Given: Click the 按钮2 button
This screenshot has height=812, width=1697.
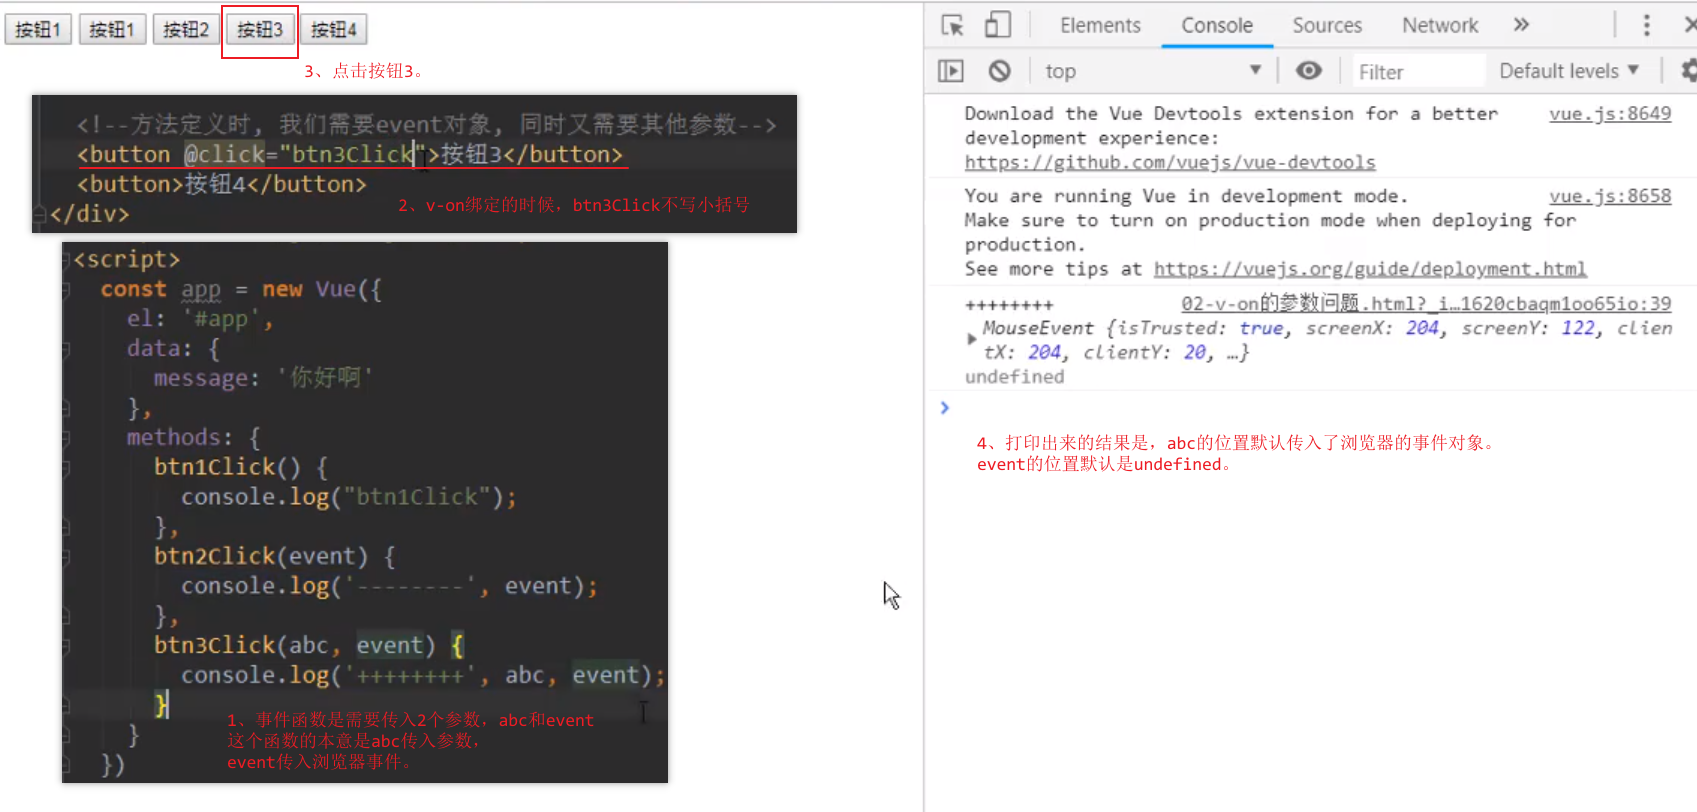Looking at the screenshot, I should pyautogui.click(x=186, y=30).
